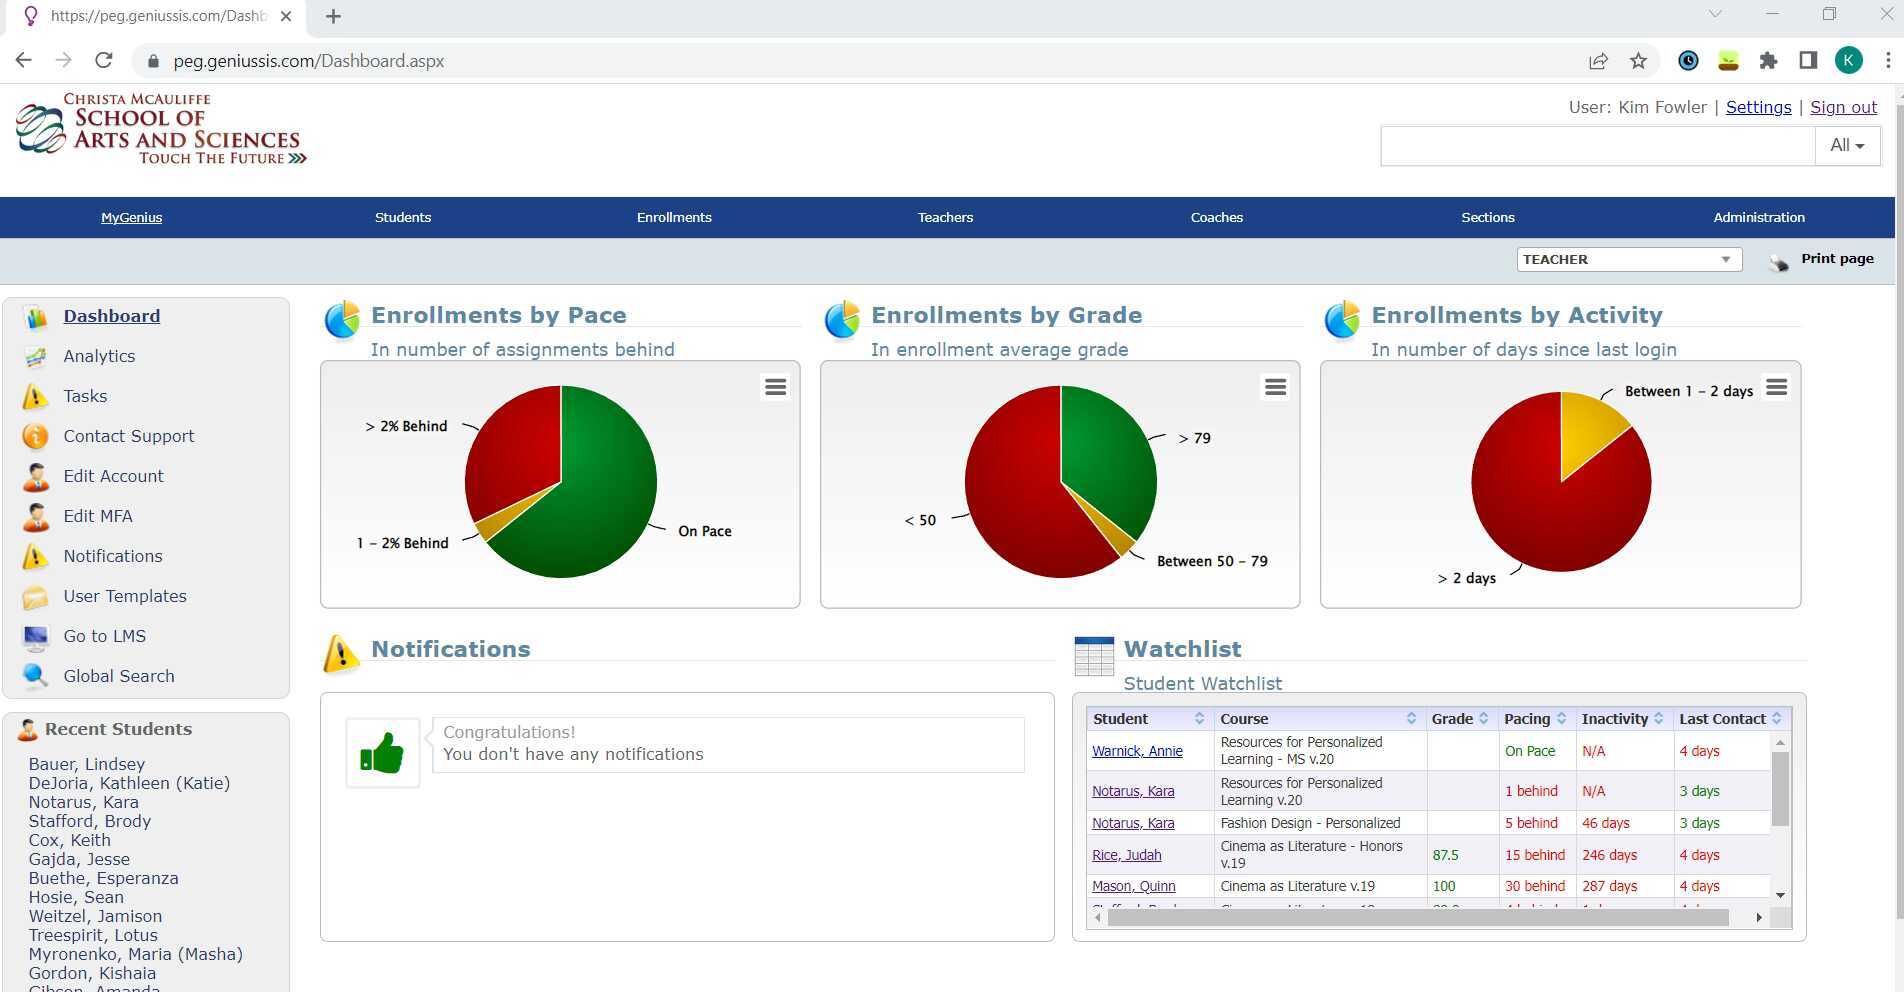Open Contact Support from the sidebar icon
Viewport: 1904px width, 992px height.
[35, 437]
